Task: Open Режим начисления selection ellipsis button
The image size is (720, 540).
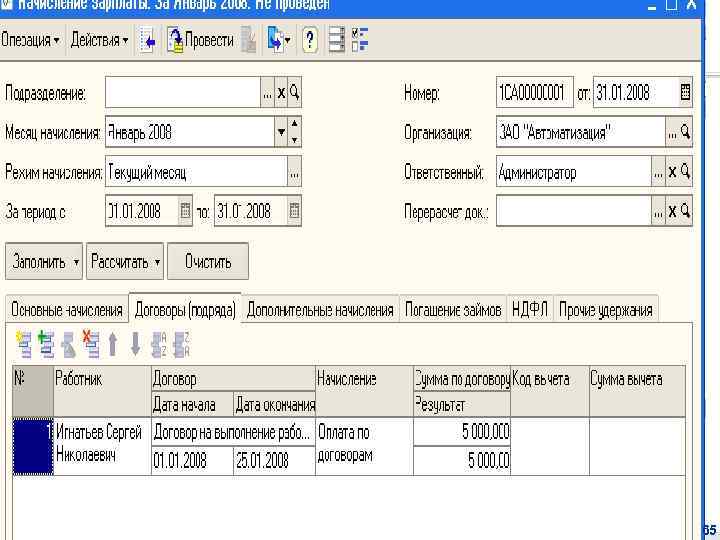Action: click(294, 172)
